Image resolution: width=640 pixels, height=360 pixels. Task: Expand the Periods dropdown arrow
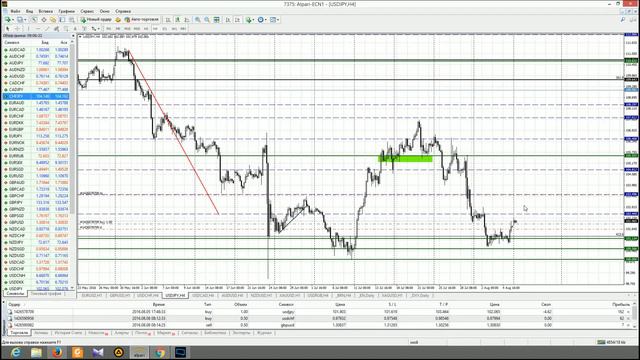click(266, 20)
